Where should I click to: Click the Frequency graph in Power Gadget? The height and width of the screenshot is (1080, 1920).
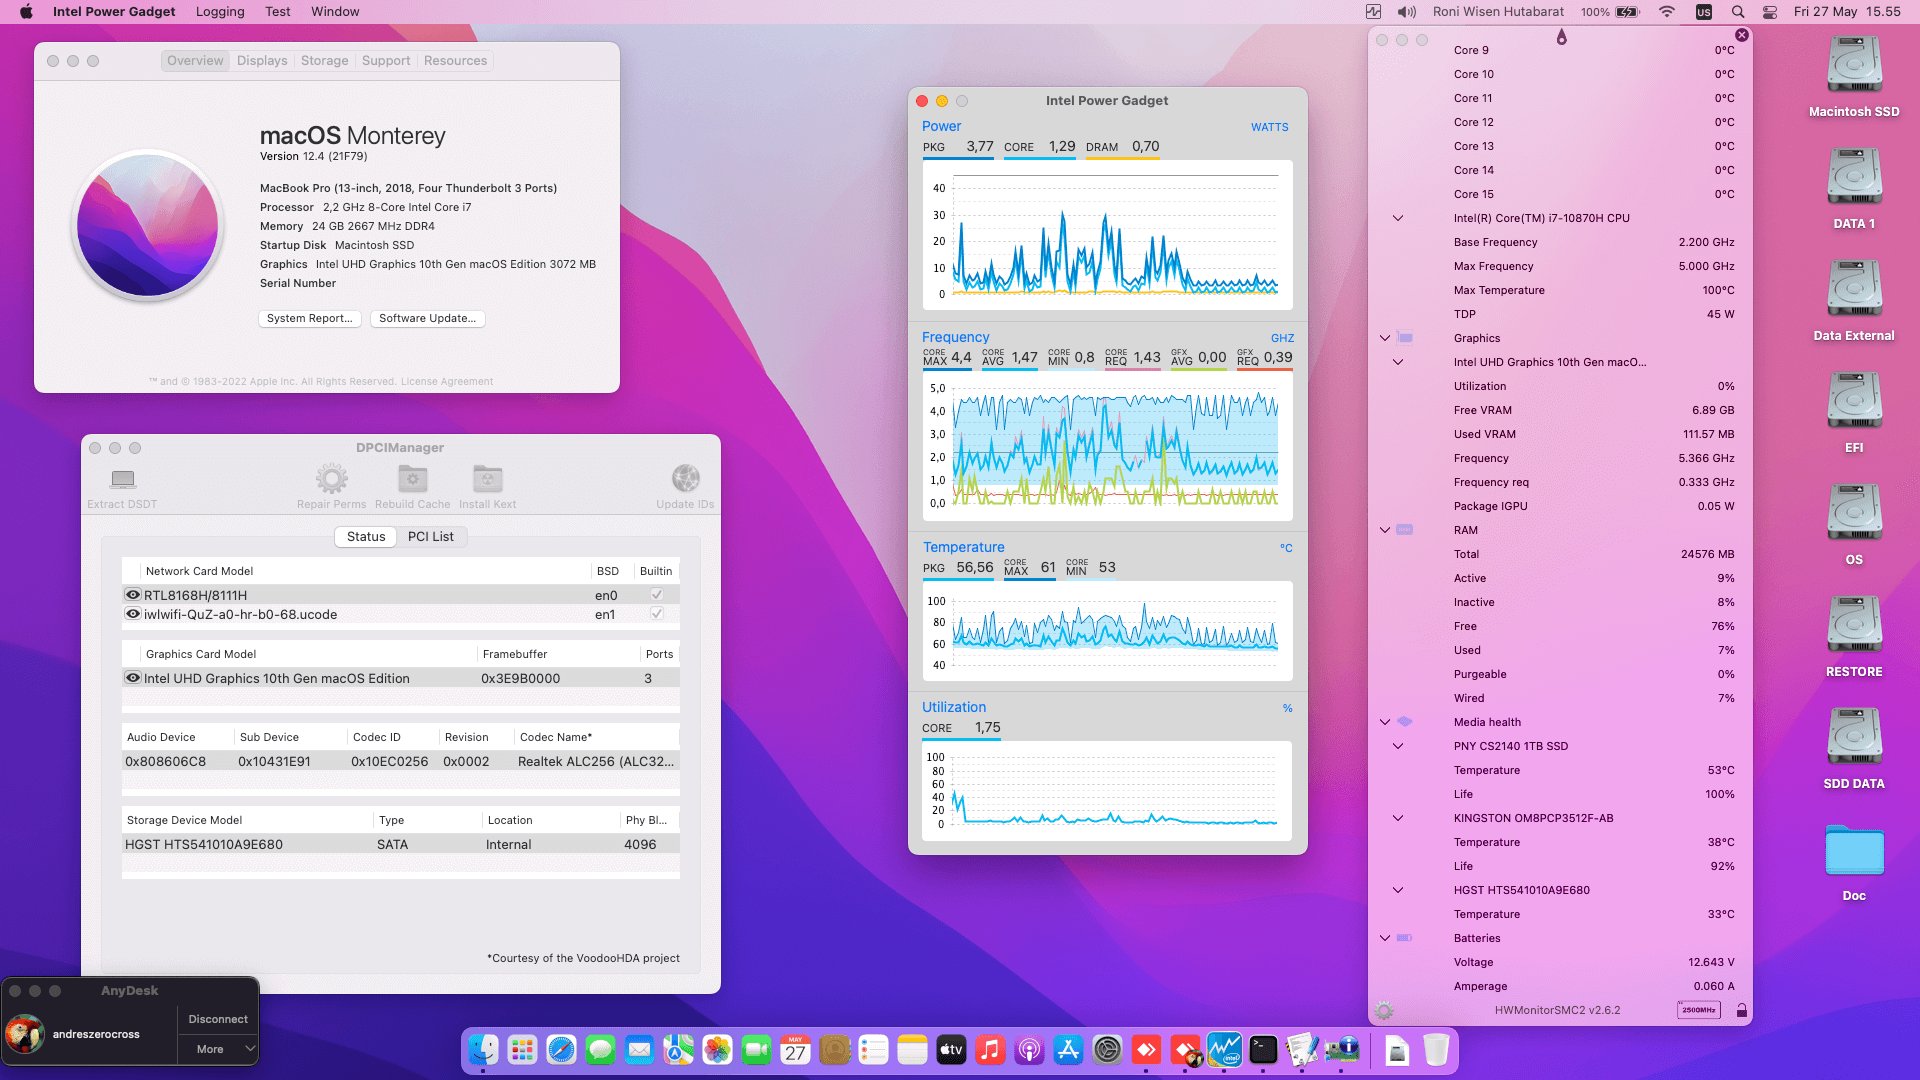(x=1107, y=446)
